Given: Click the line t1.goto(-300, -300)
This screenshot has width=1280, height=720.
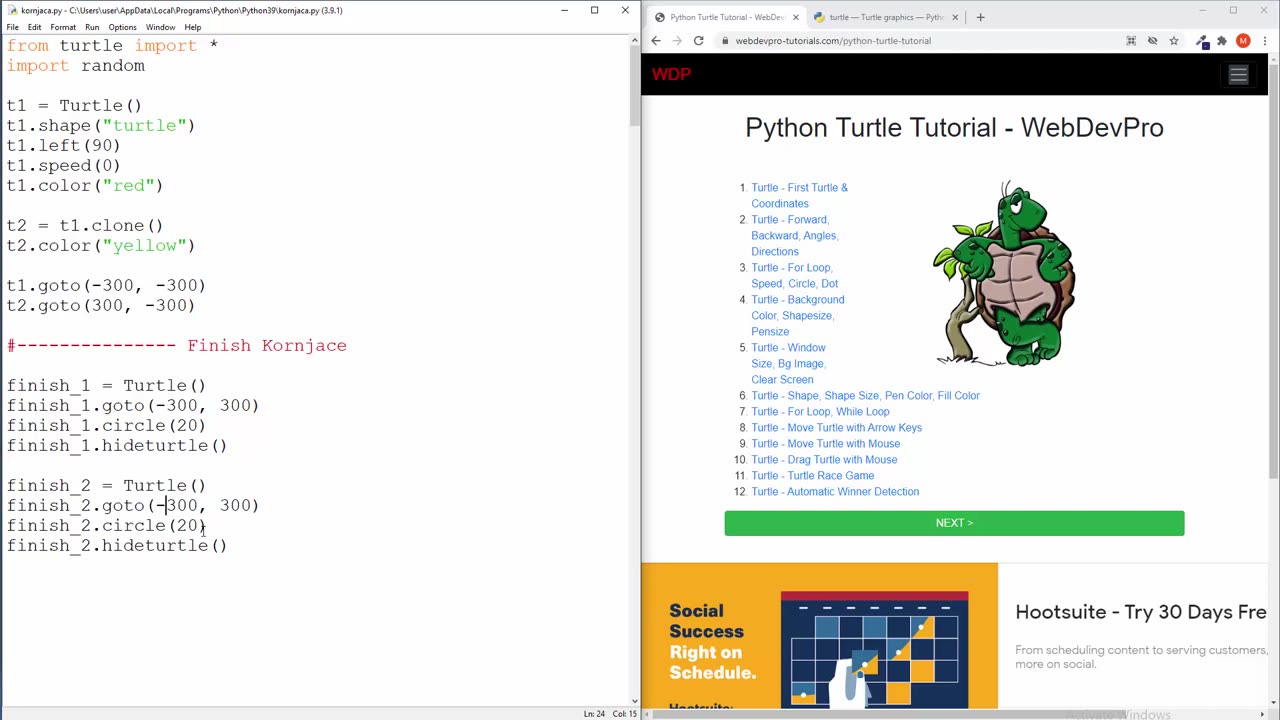Looking at the screenshot, I should 106,286.
